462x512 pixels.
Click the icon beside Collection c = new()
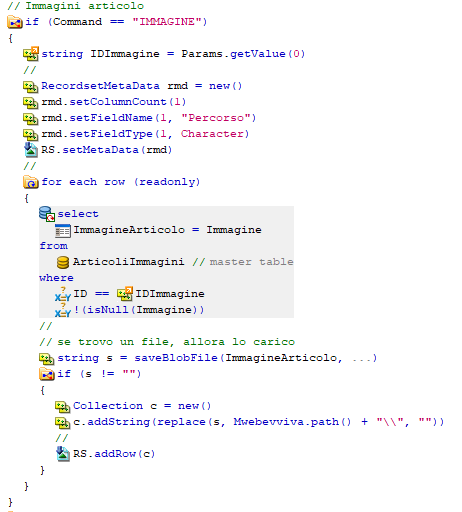pyautogui.click(x=62, y=406)
